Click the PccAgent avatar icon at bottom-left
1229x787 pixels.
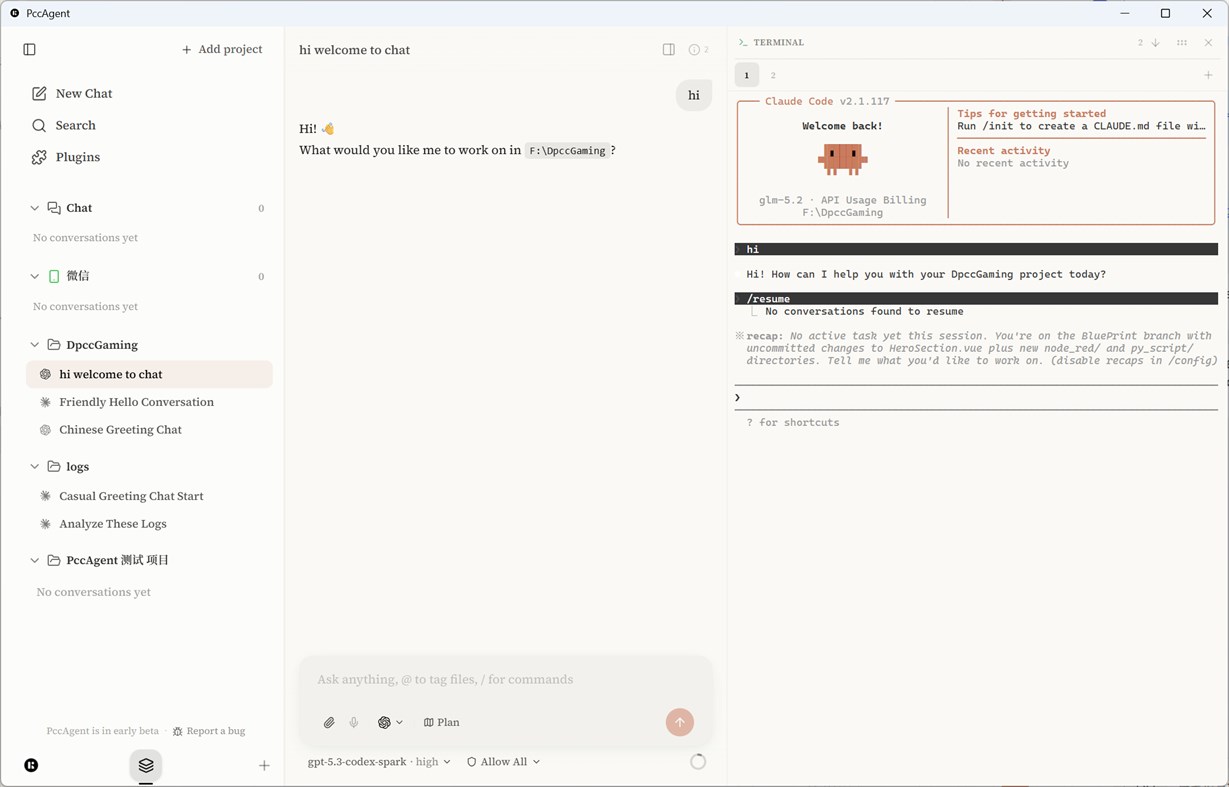[31, 765]
